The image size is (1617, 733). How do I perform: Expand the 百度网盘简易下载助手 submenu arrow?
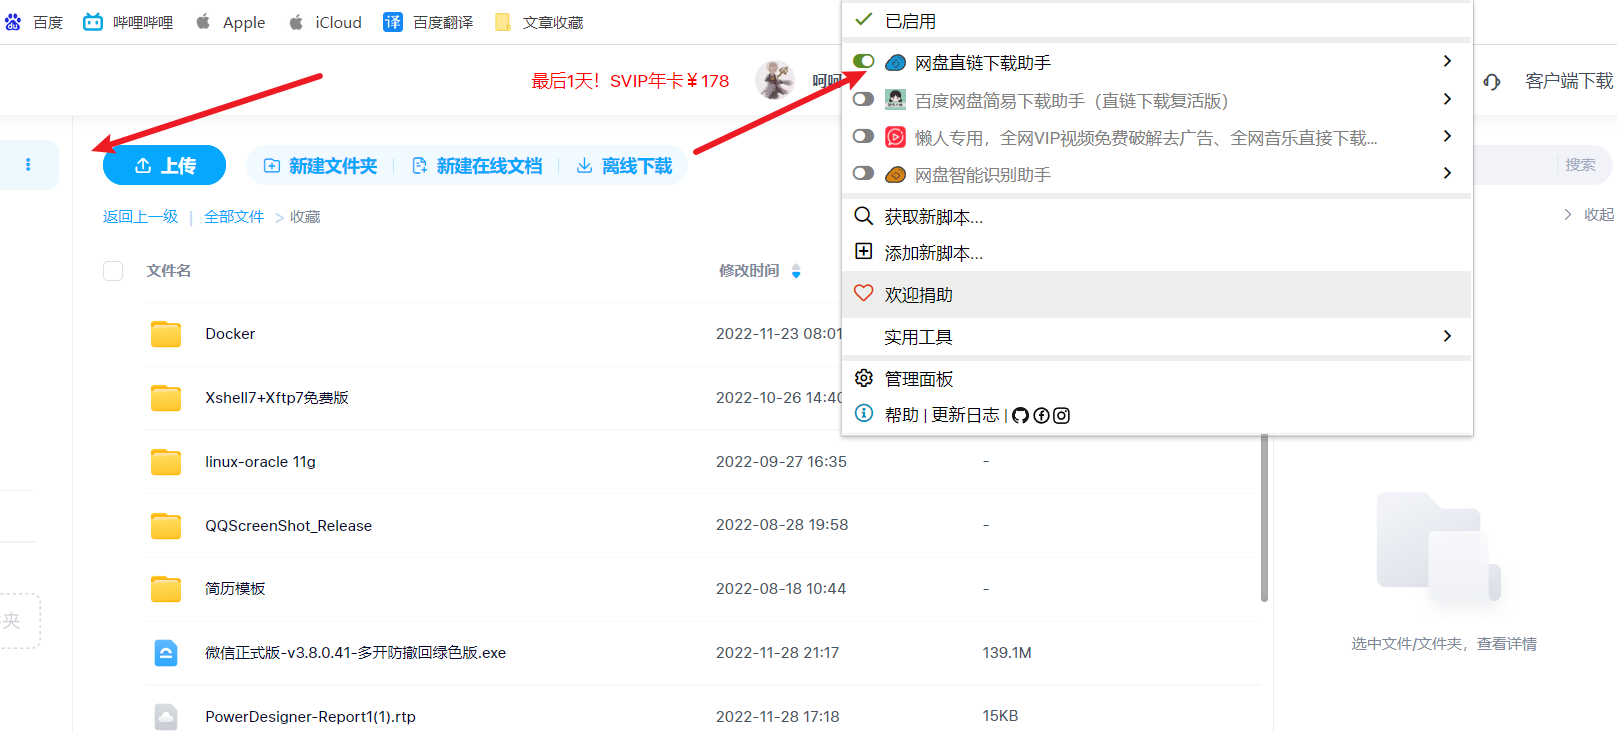pos(1447,99)
